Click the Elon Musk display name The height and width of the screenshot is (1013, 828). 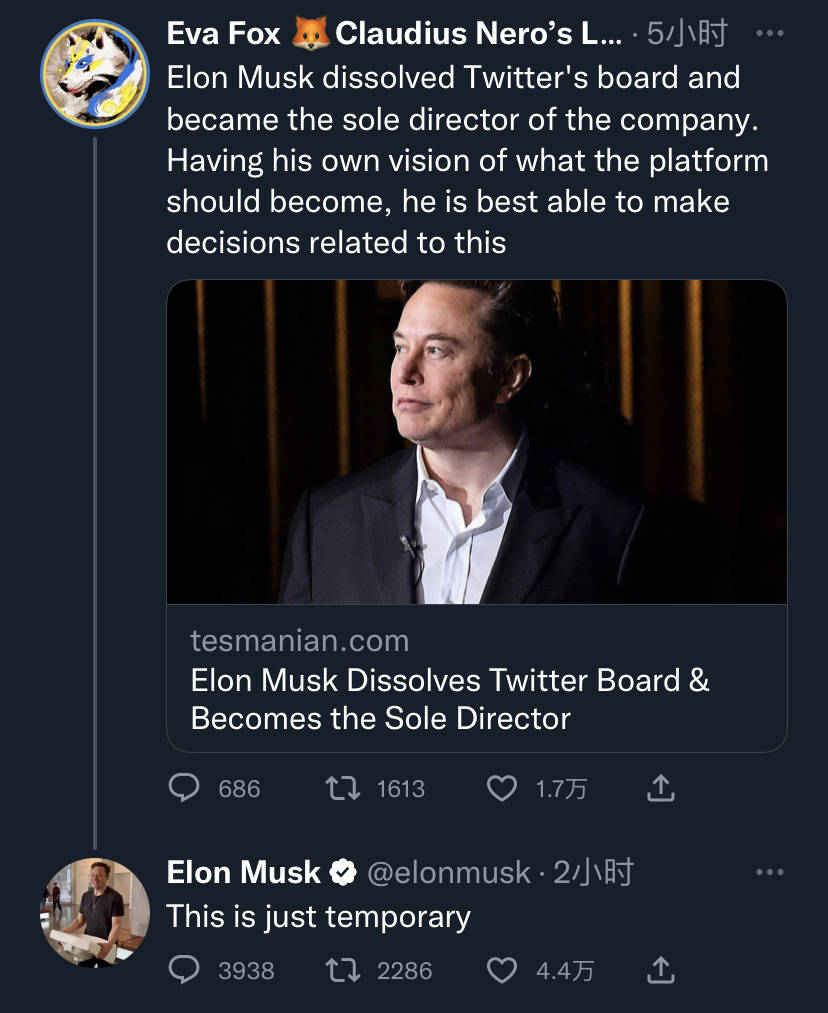pyautogui.click(x=243, y=873)
